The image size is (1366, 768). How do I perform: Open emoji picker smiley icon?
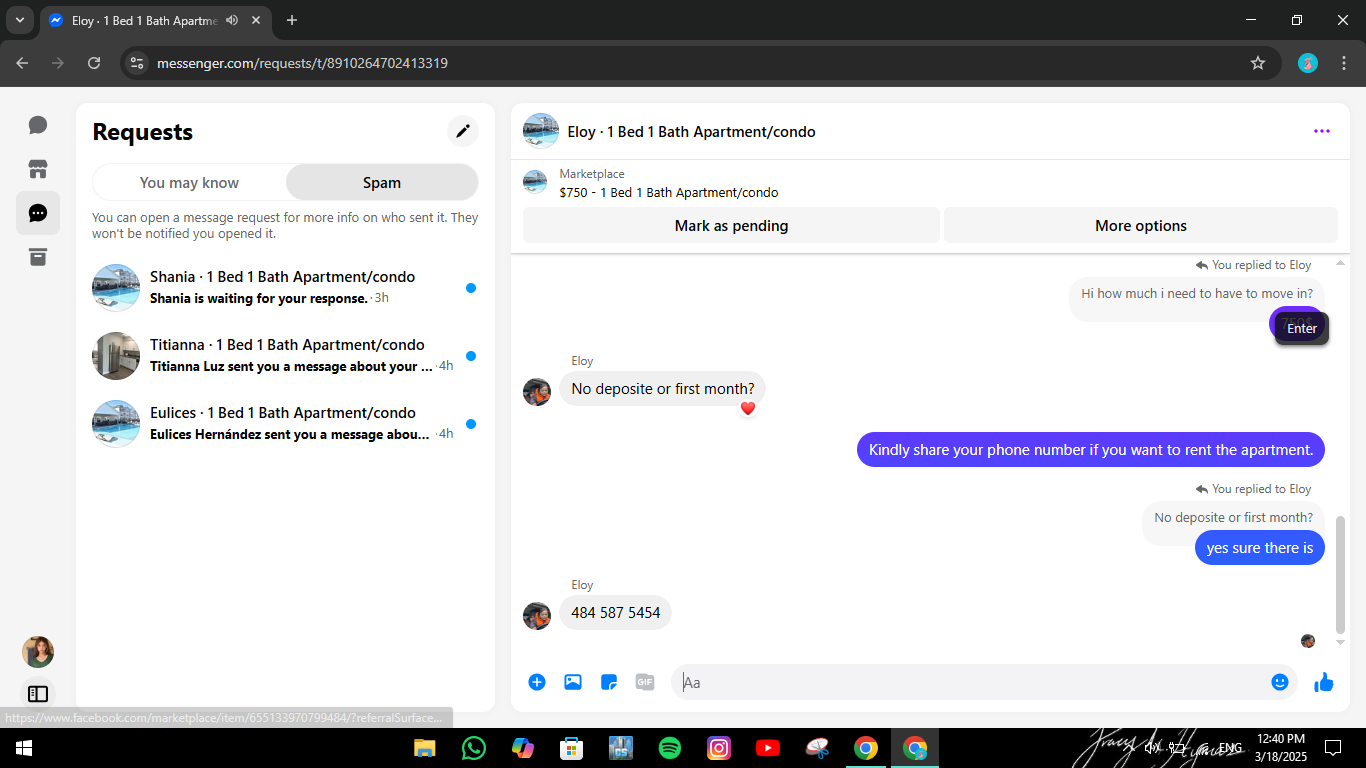[1280, 682]
